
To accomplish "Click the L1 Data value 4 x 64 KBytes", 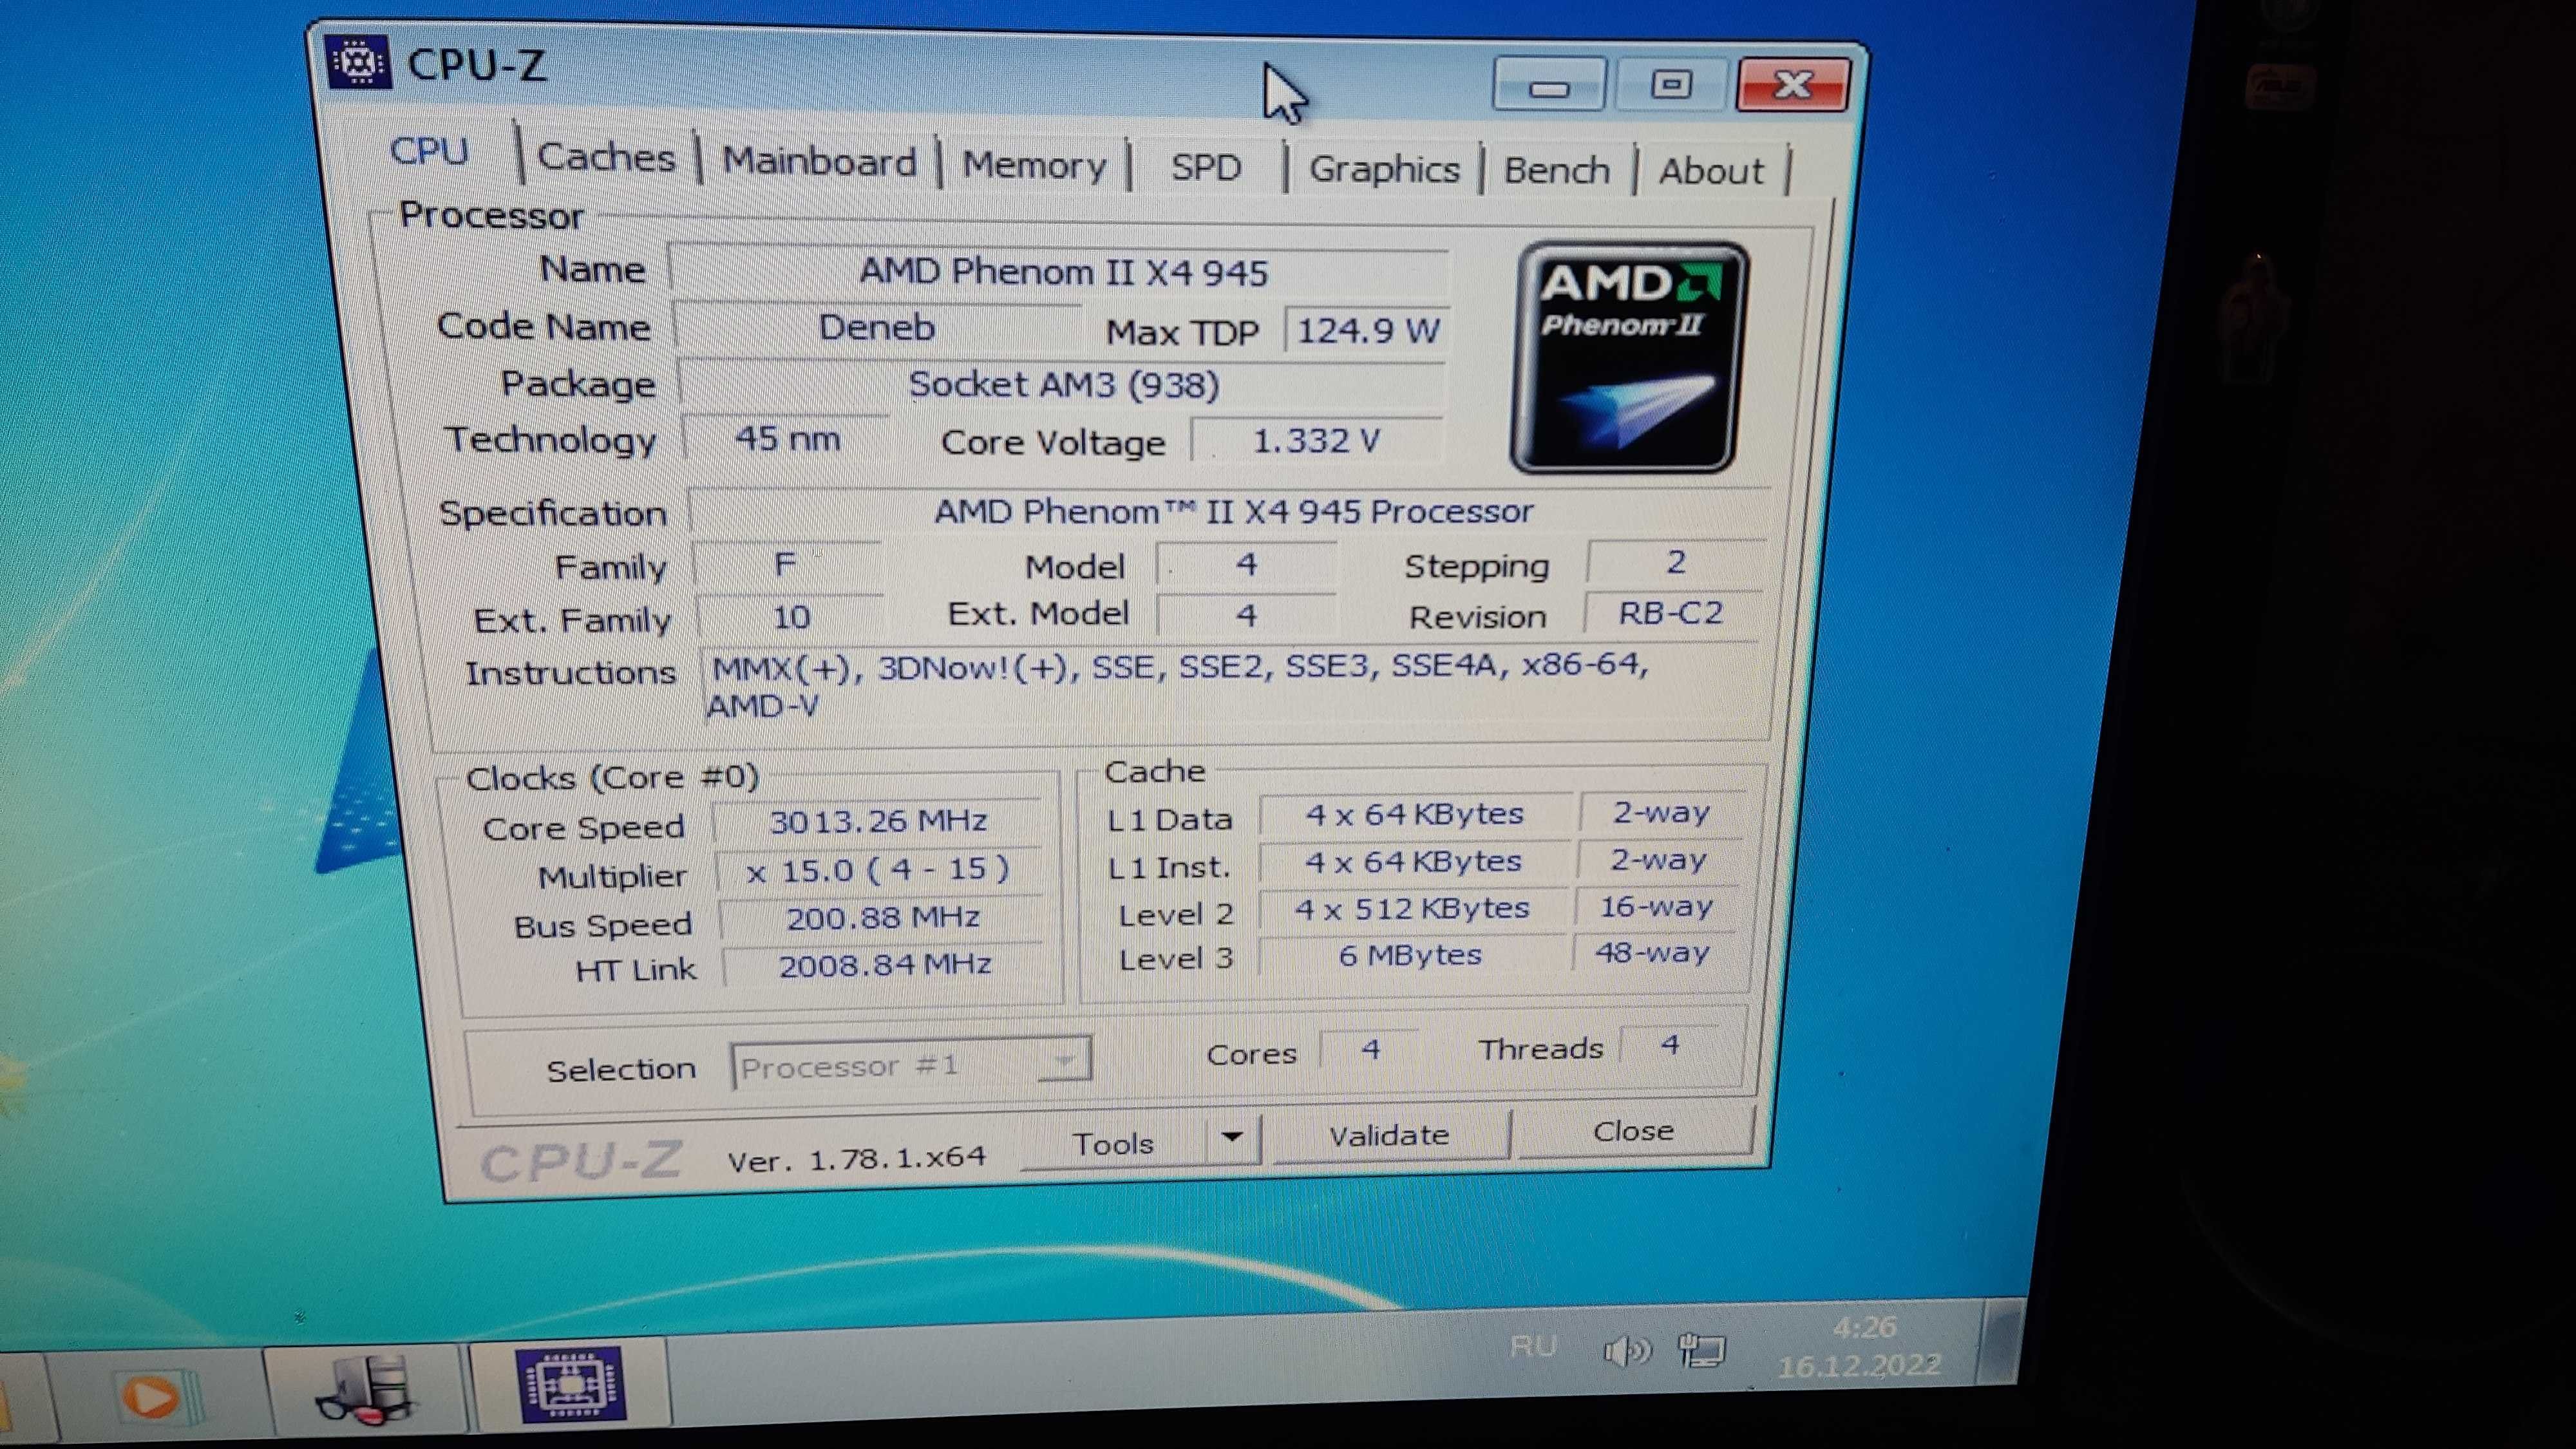I will tap(1414, 814).
